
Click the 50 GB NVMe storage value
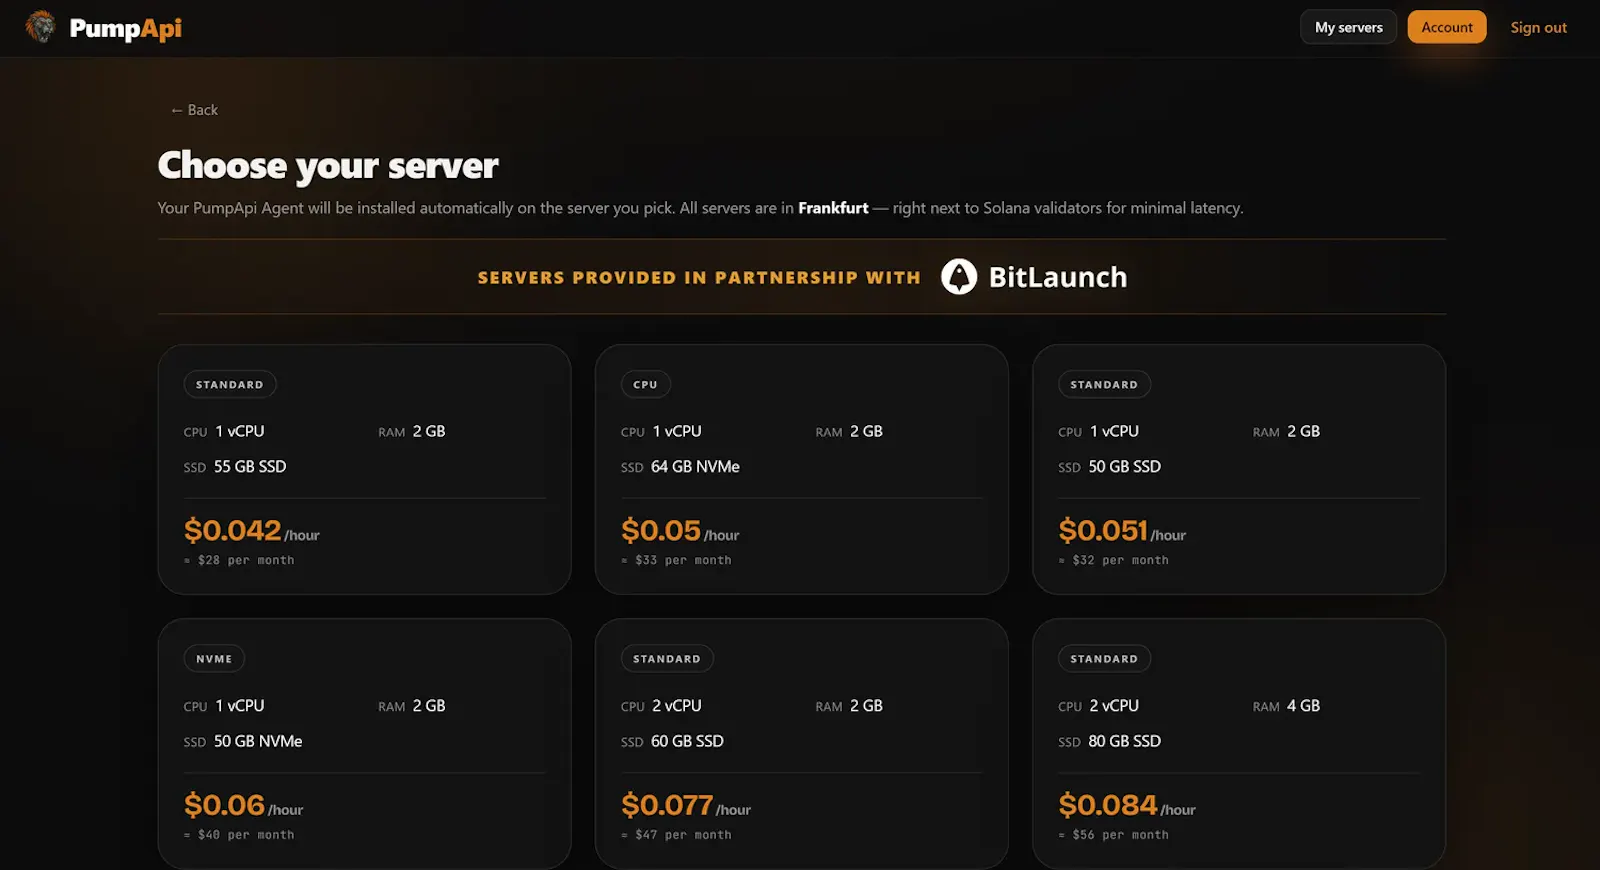click(x=258, y=741)
